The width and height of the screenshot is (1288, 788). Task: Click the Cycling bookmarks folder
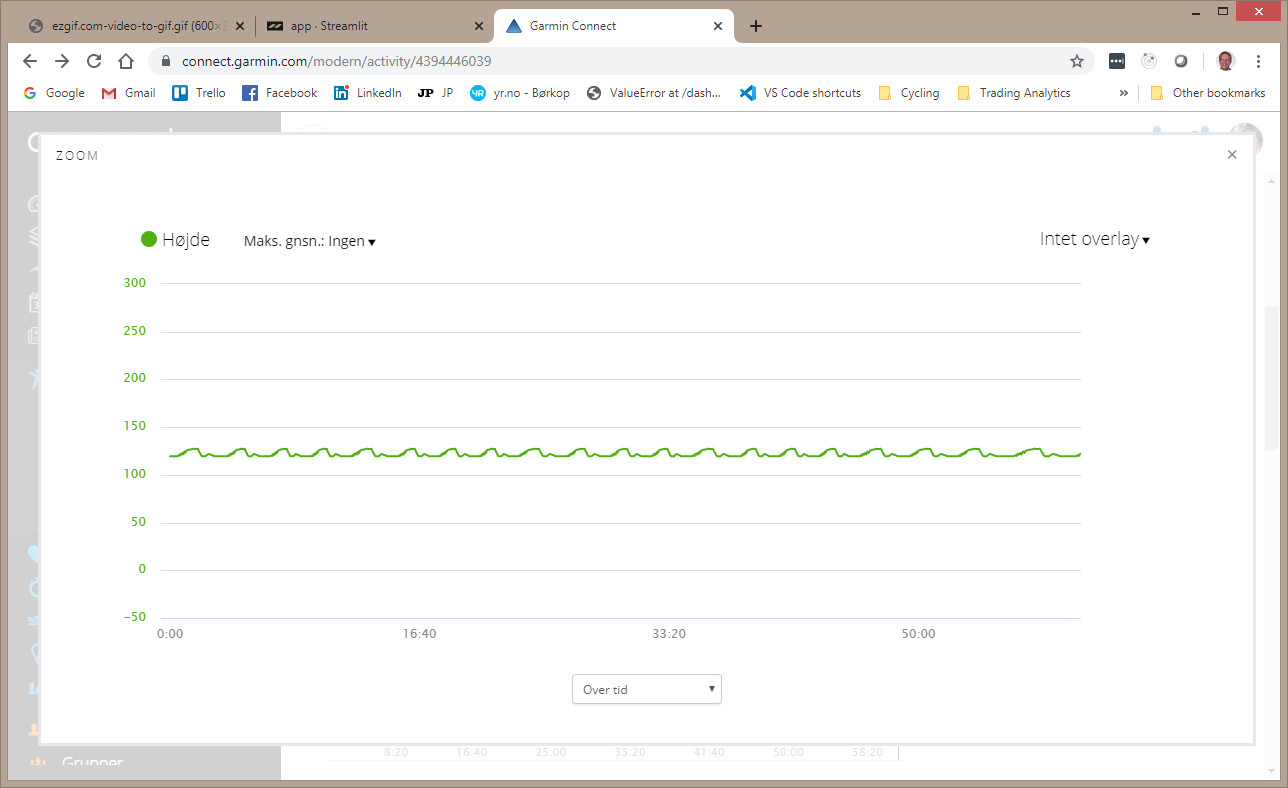coord(908,92)
